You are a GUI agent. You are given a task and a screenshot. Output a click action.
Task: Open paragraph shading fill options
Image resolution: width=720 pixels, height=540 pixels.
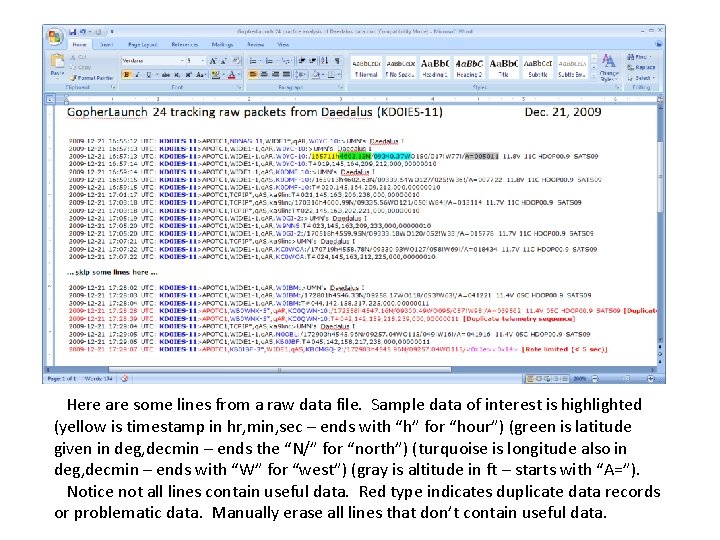point(317,74)
